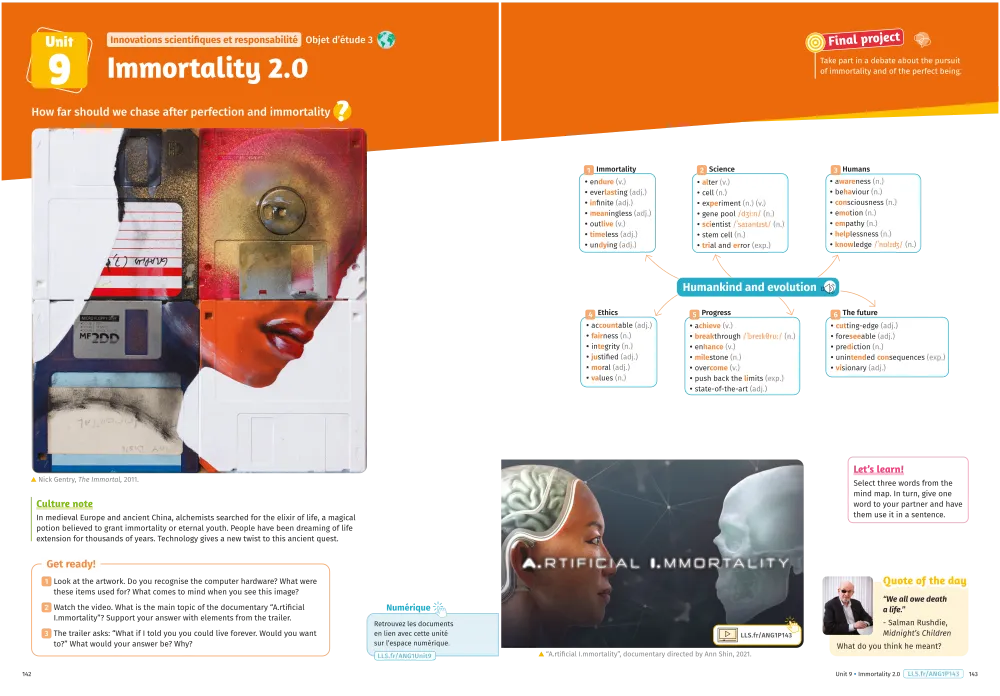
Task: Click the number 5 vocabulary box badge
Action: click(x=694, y=314)
